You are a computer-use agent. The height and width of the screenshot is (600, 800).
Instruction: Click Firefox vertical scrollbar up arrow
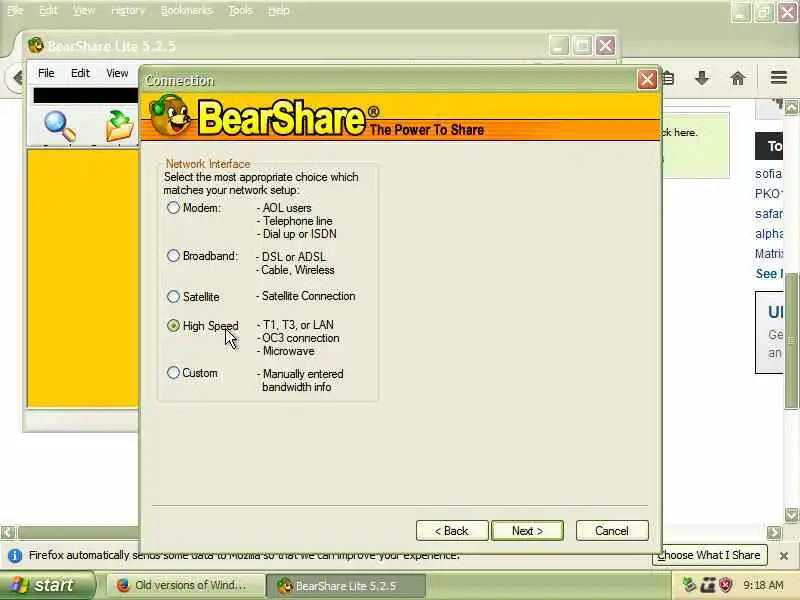791,108
